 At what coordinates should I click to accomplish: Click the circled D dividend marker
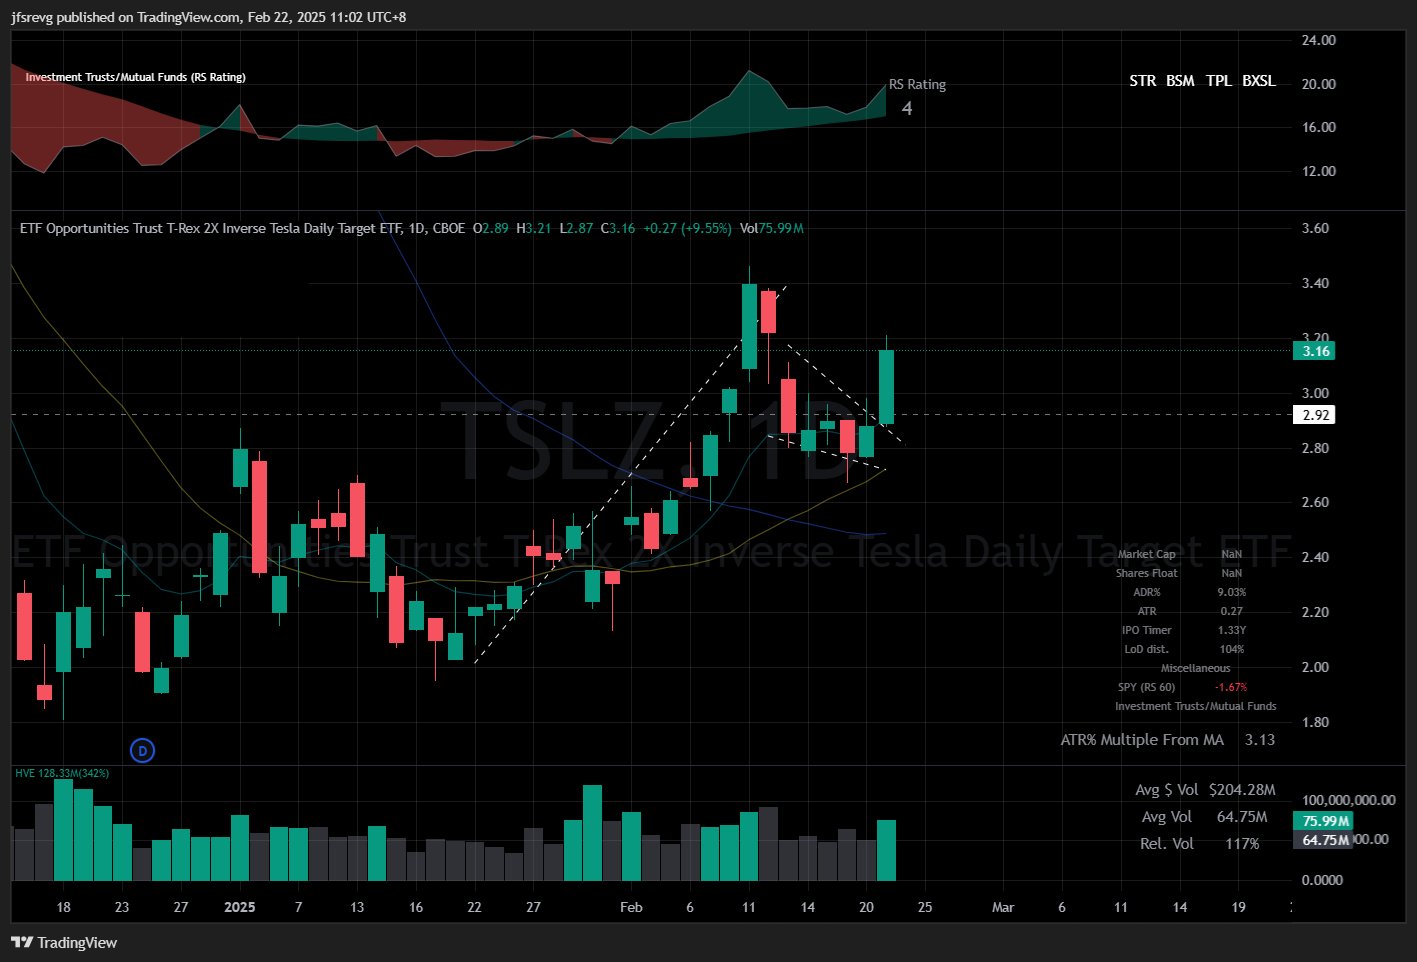(x=143, y=750)
